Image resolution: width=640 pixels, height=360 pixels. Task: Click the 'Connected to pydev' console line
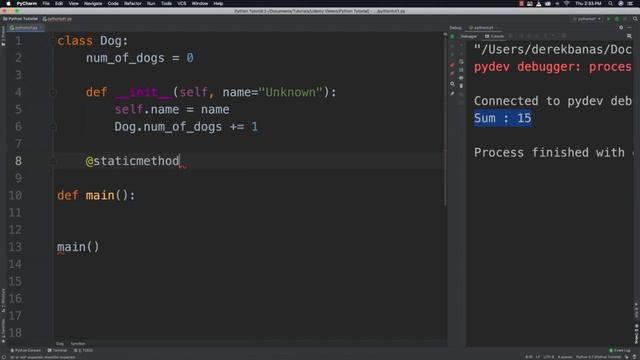[553, 101]
